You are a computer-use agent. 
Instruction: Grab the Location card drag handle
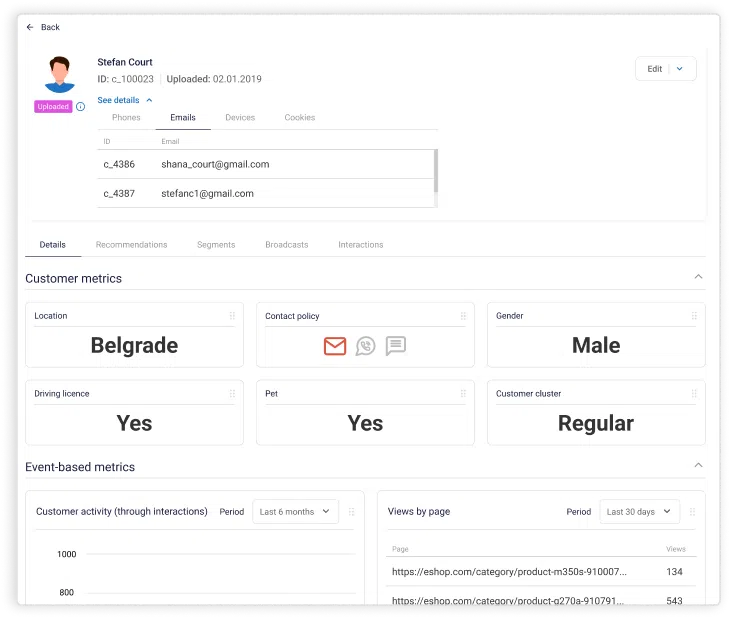233,316
